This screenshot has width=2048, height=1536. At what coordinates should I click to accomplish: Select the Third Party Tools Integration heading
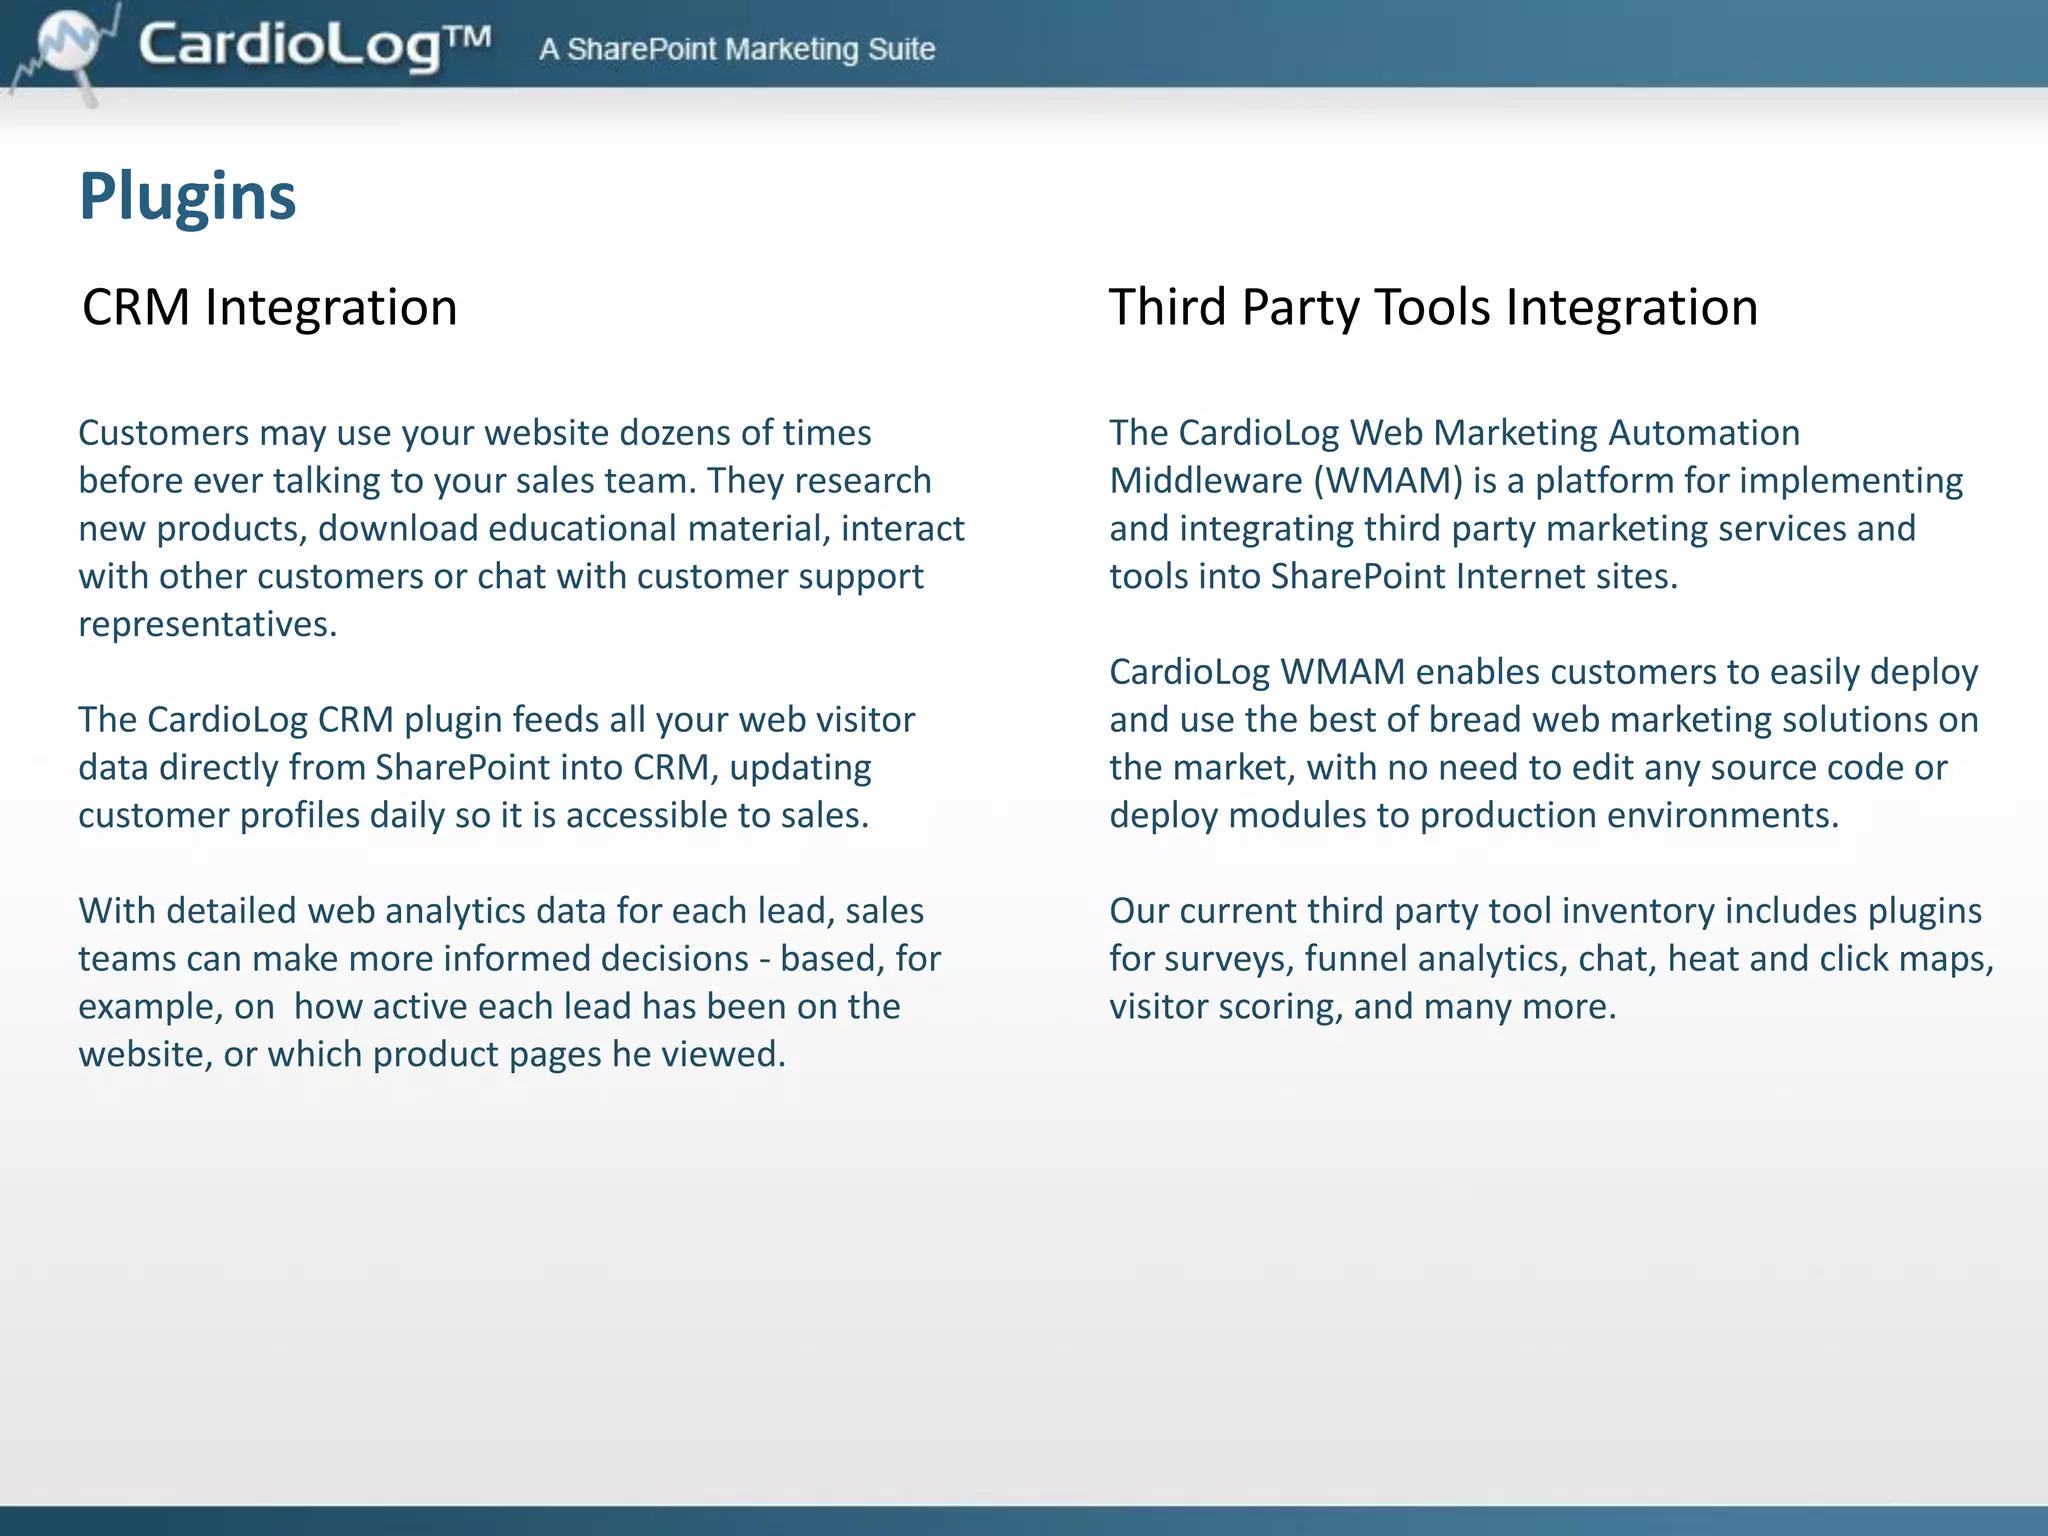[x=1432, y=307]
